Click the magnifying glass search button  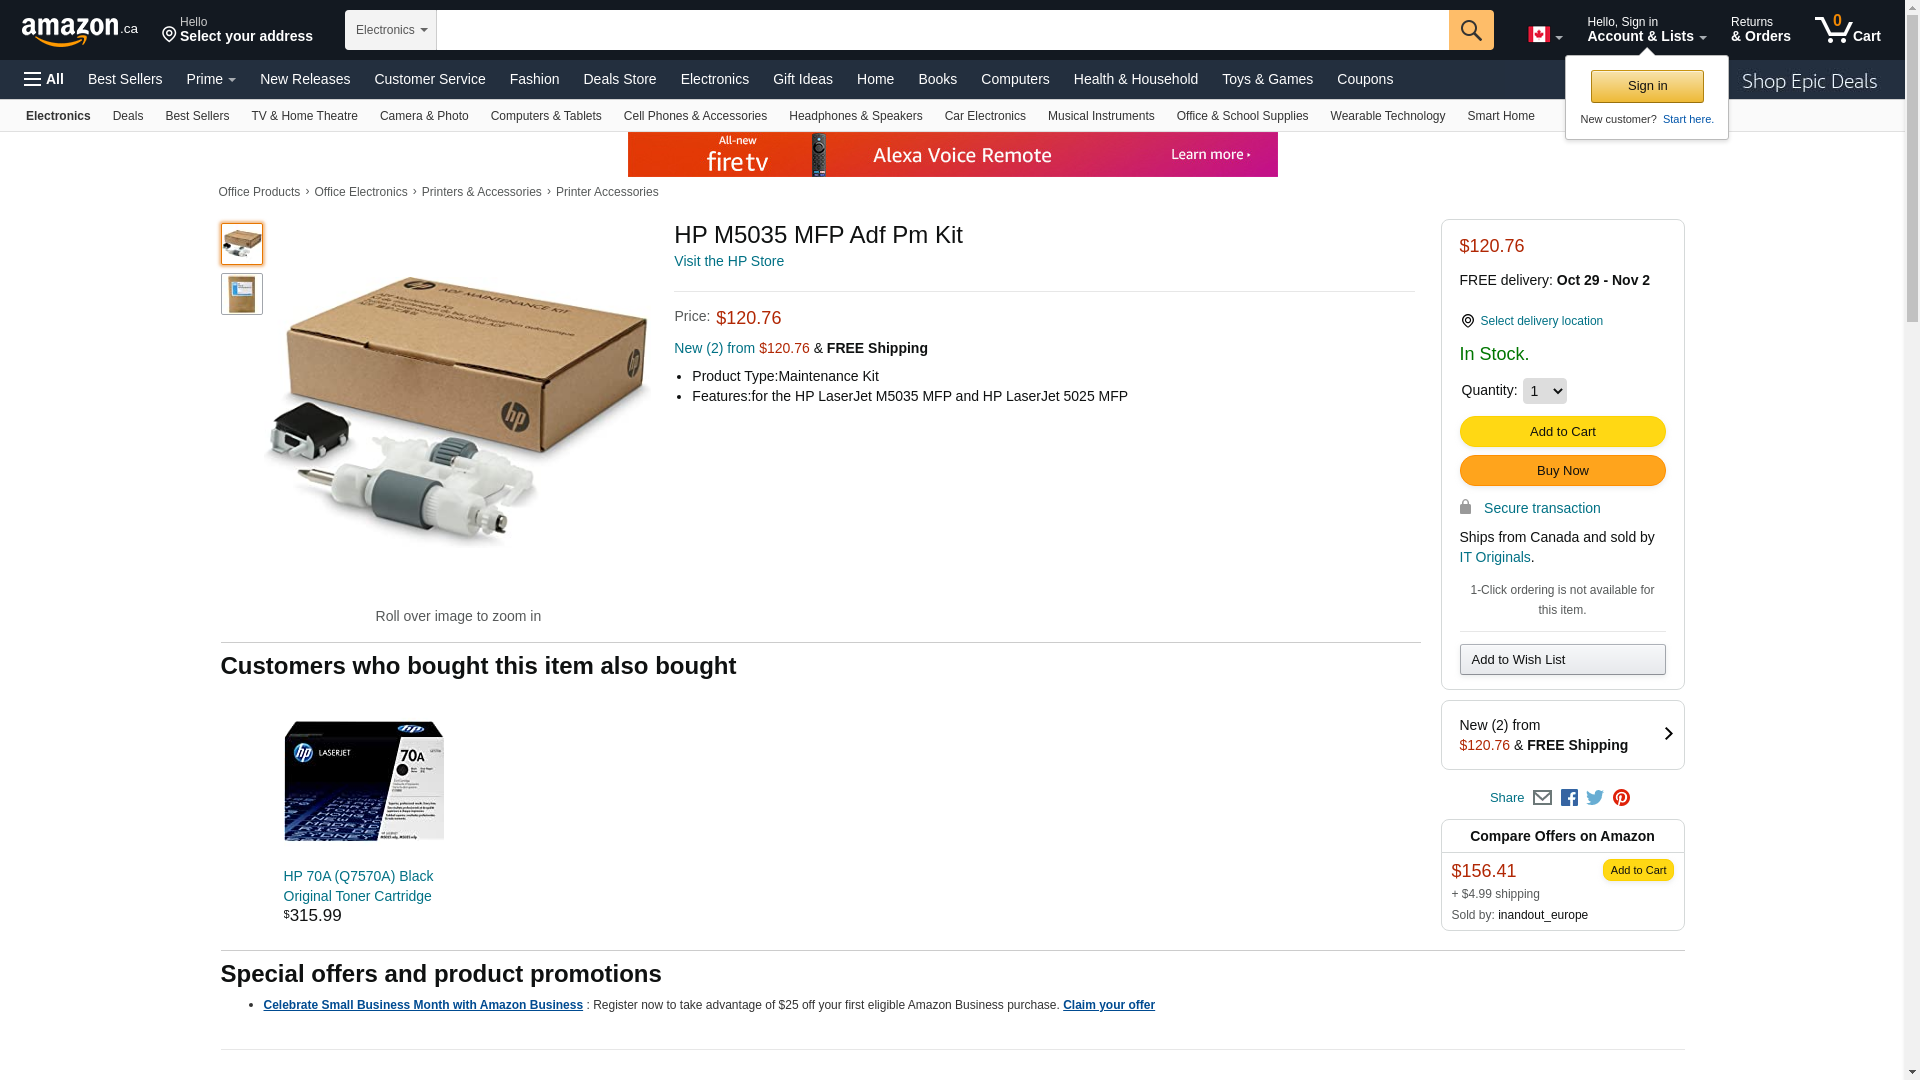click(1470, 30)
